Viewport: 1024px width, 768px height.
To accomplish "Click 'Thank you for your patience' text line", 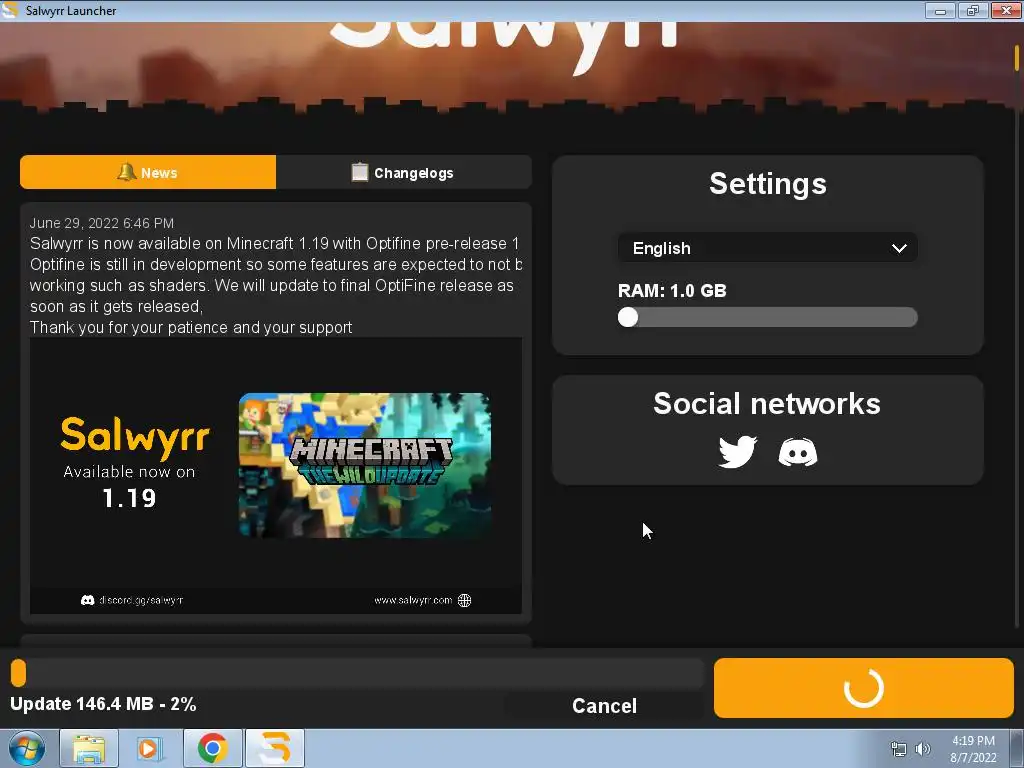I will 191,327.
